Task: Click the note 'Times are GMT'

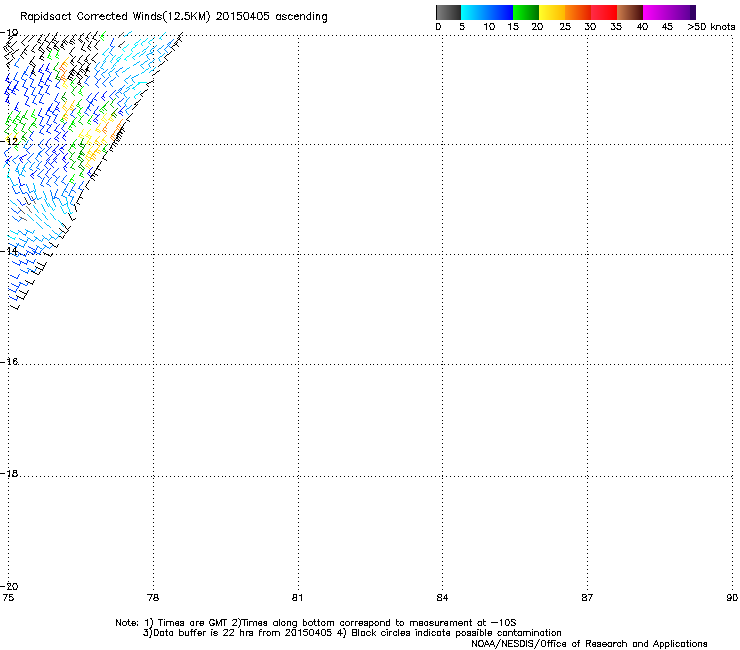Action: tap(193, 623)
